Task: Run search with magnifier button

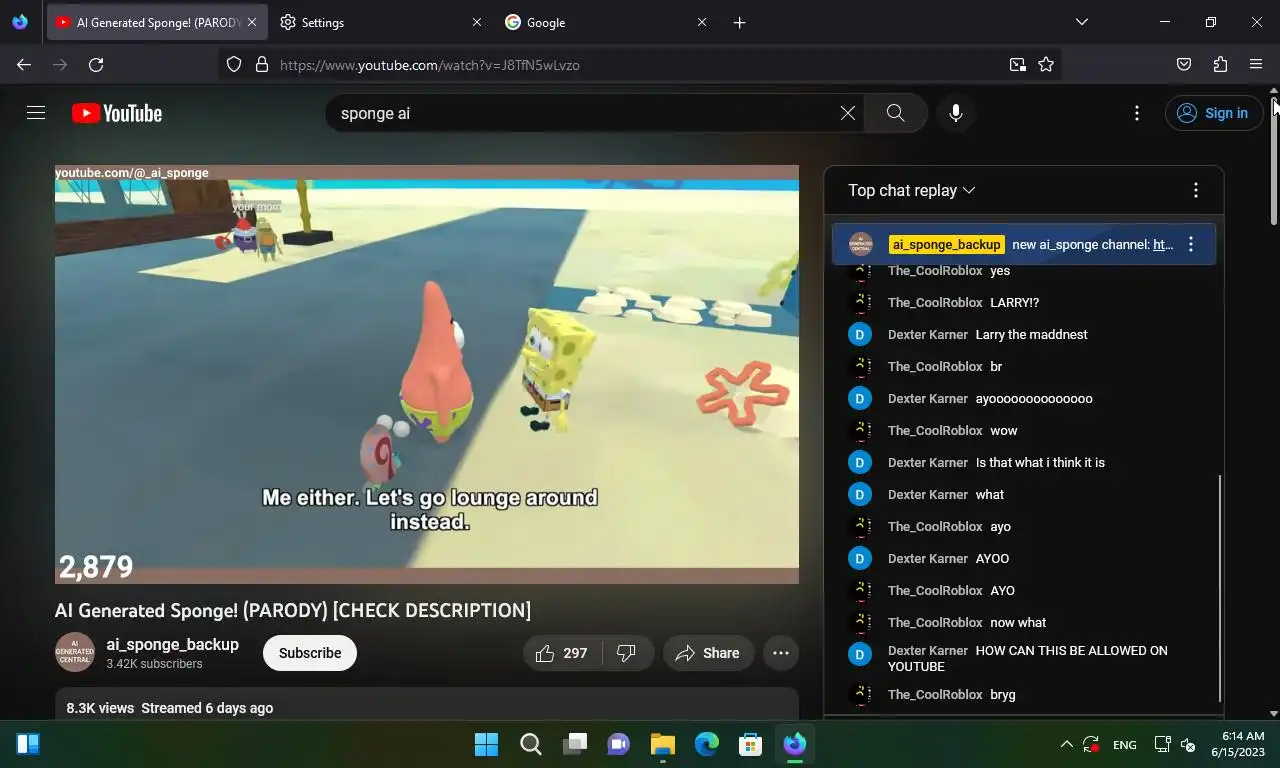Action: click(895, 113)
